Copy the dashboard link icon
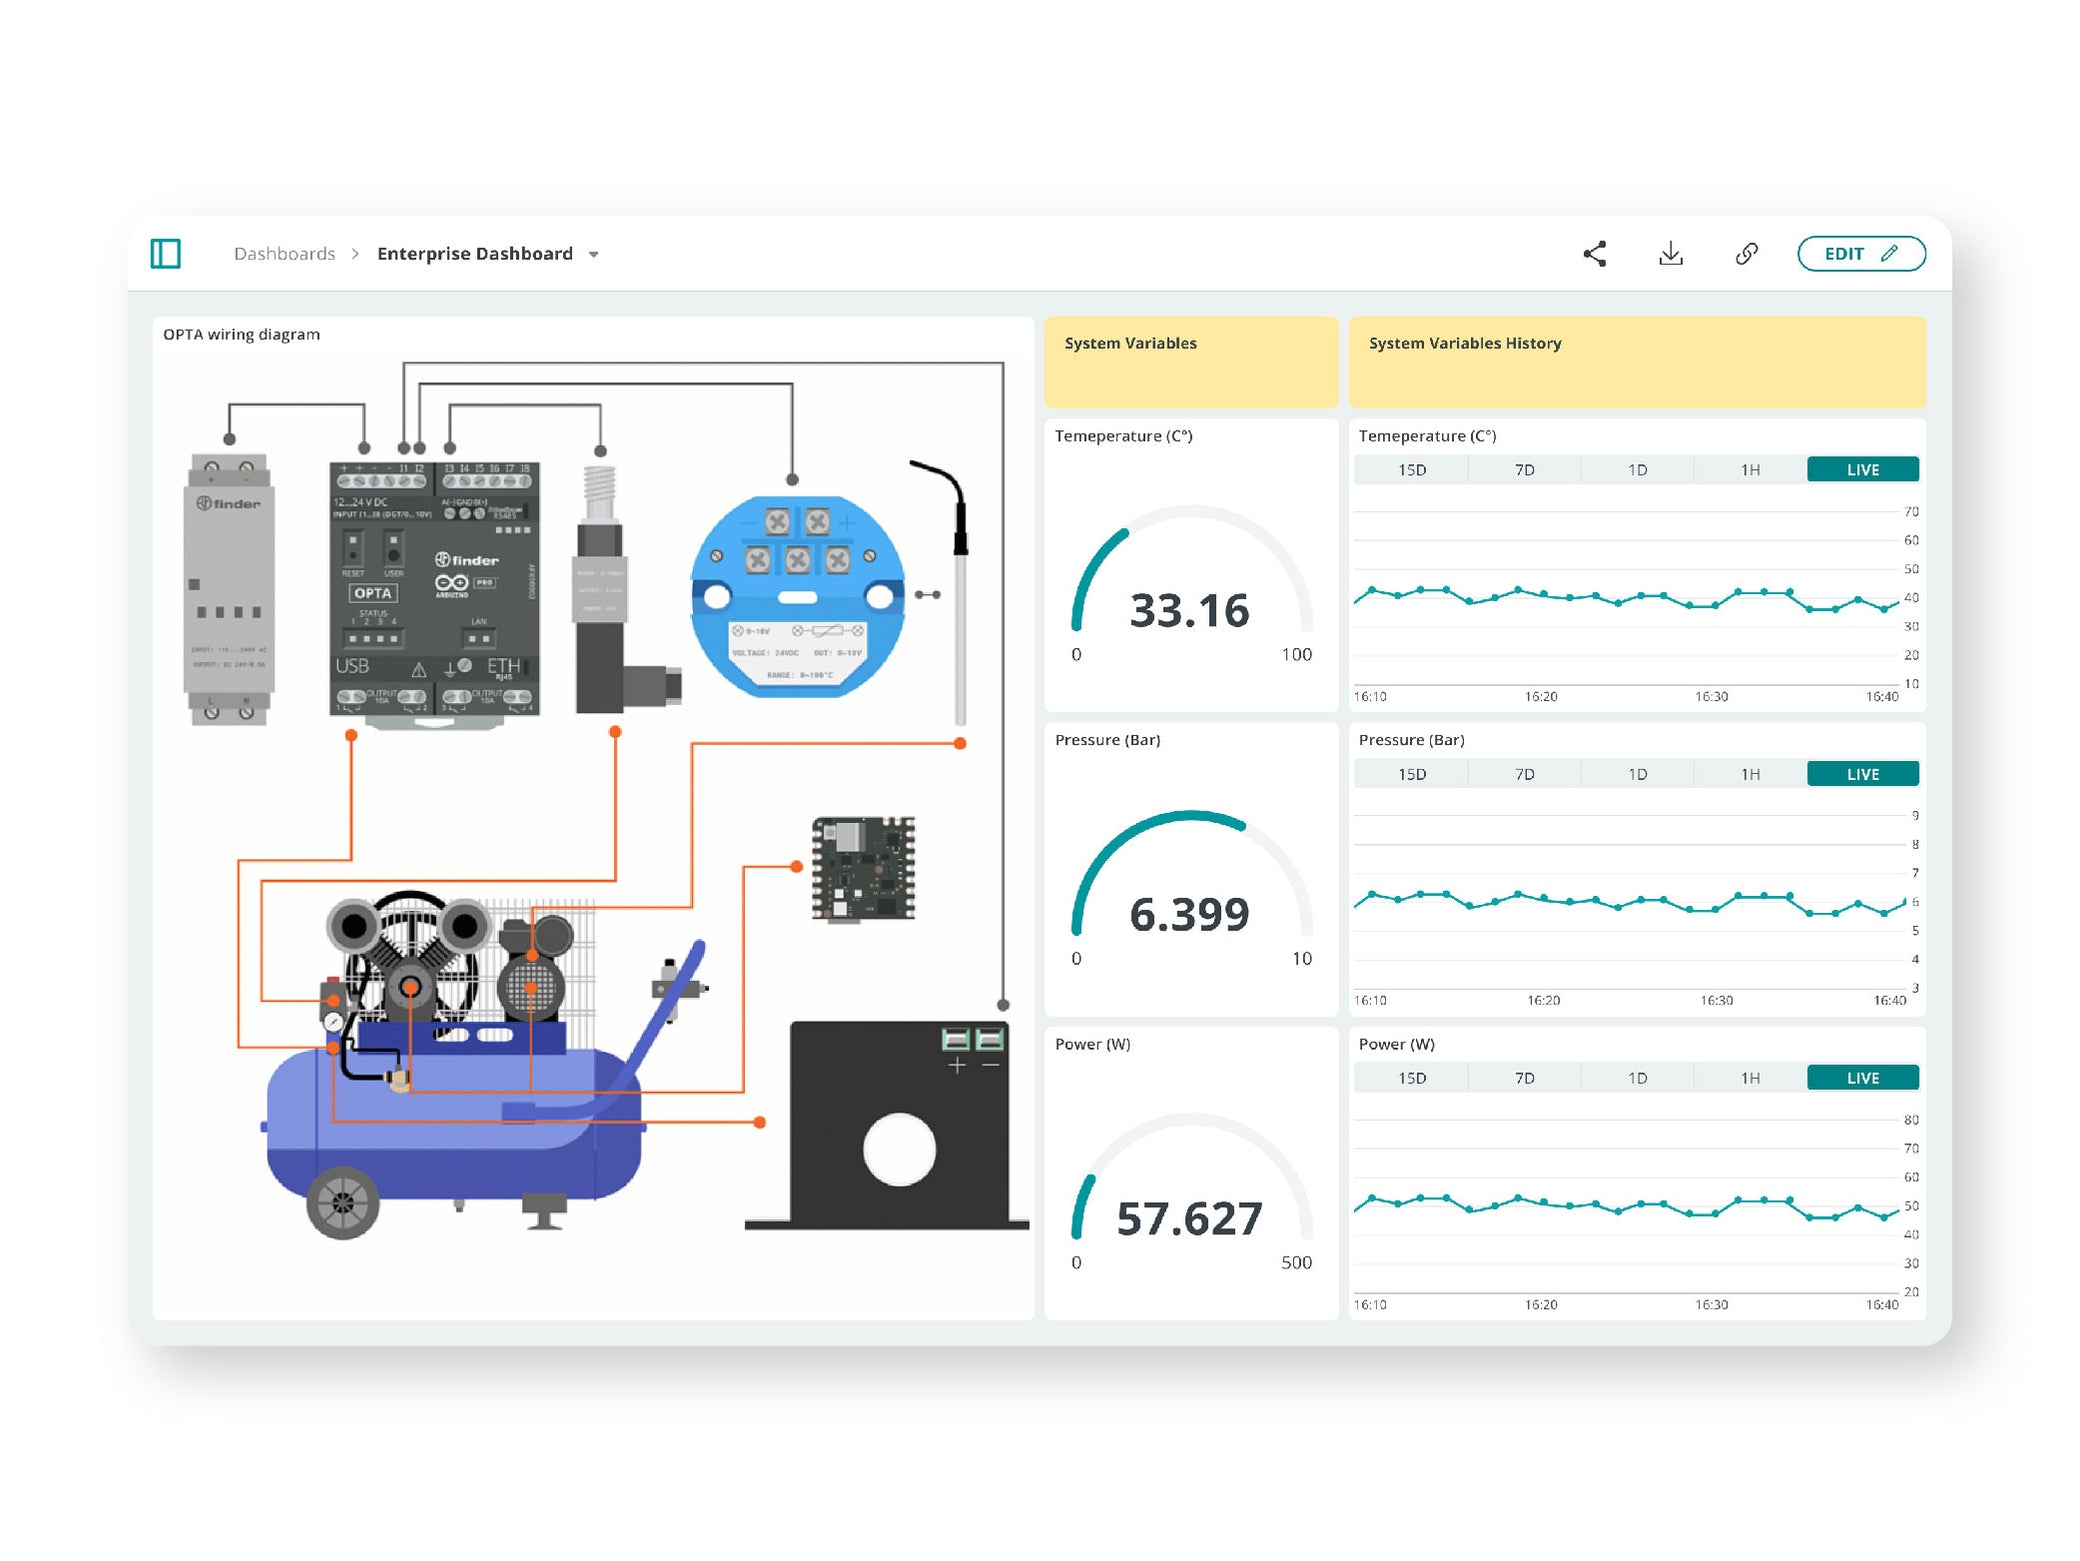This screenshot has width=2080, height=1561. 1746,253
